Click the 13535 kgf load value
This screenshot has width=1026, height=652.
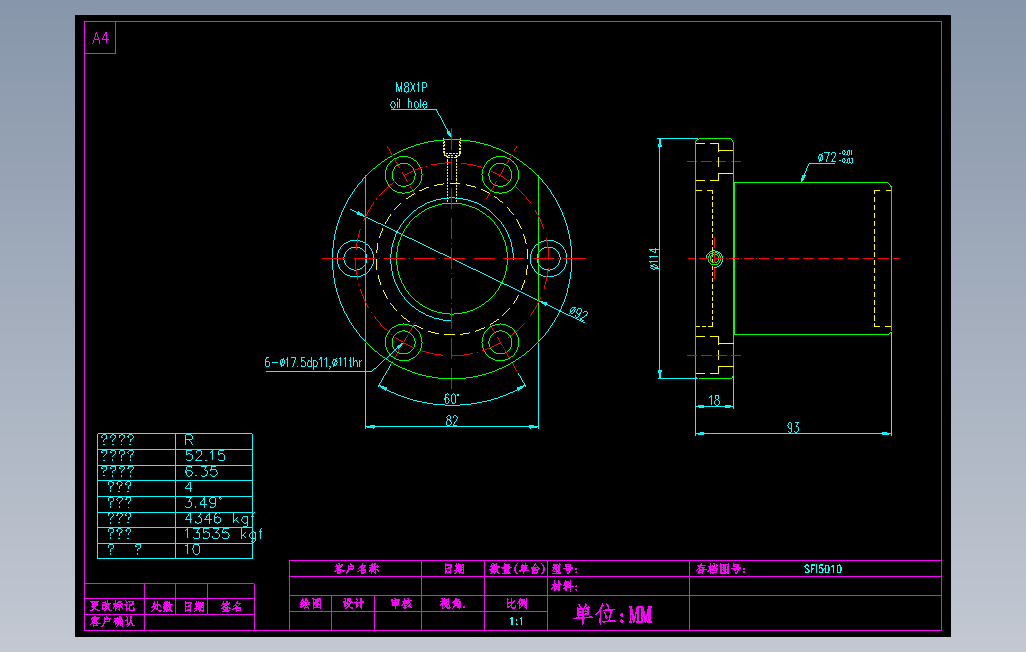click(x=223, y=534)
